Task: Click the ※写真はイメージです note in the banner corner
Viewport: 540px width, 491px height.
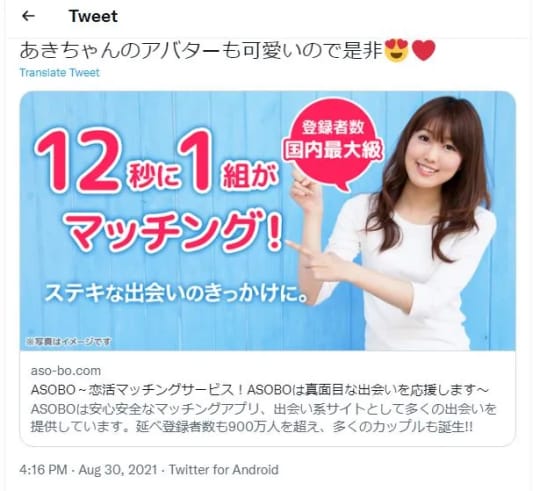Action: tap(69, 341)
